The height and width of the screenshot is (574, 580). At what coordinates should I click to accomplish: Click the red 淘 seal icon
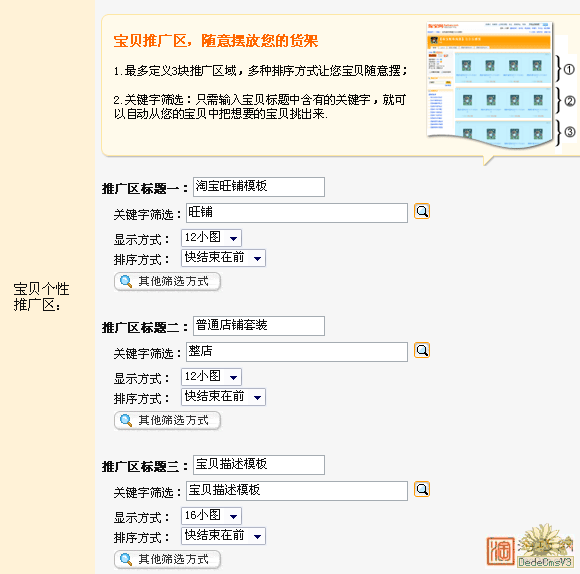tap(501, 551)
